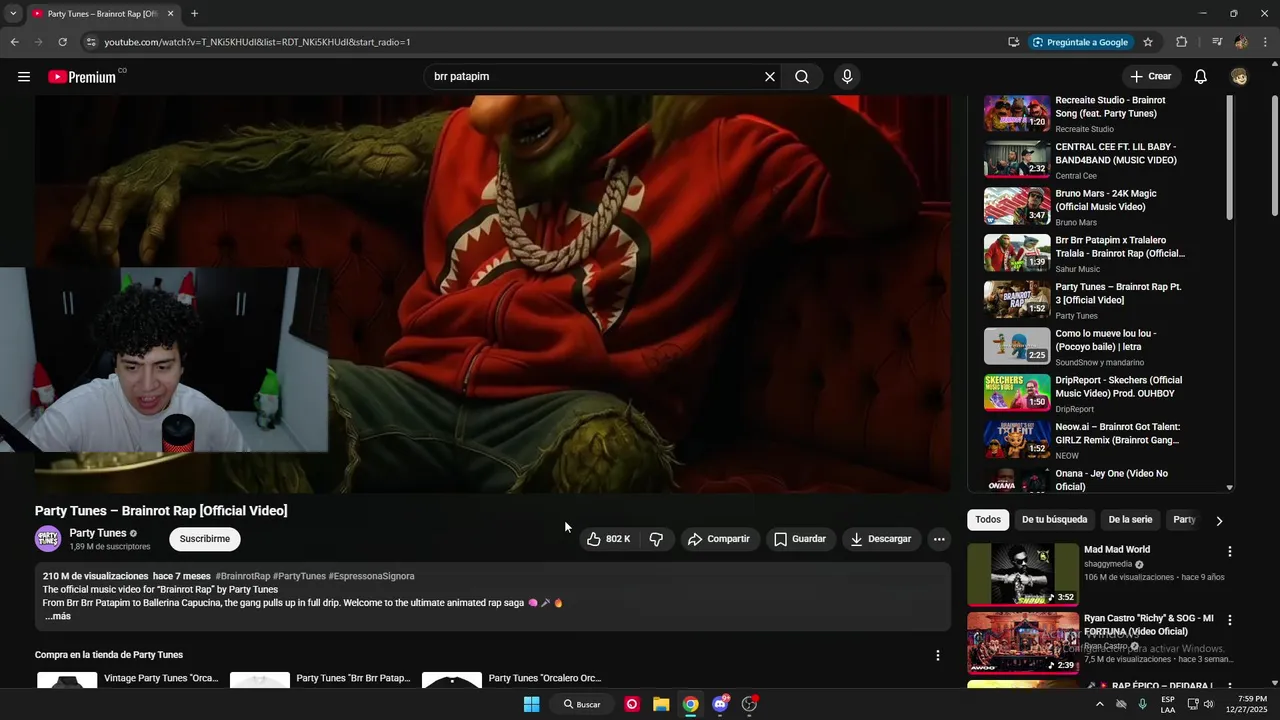The width and height of the screenshot is (1280, 720).
Task: Select the De tu búsqueda chip
Action: click(x=1054, y=520)
